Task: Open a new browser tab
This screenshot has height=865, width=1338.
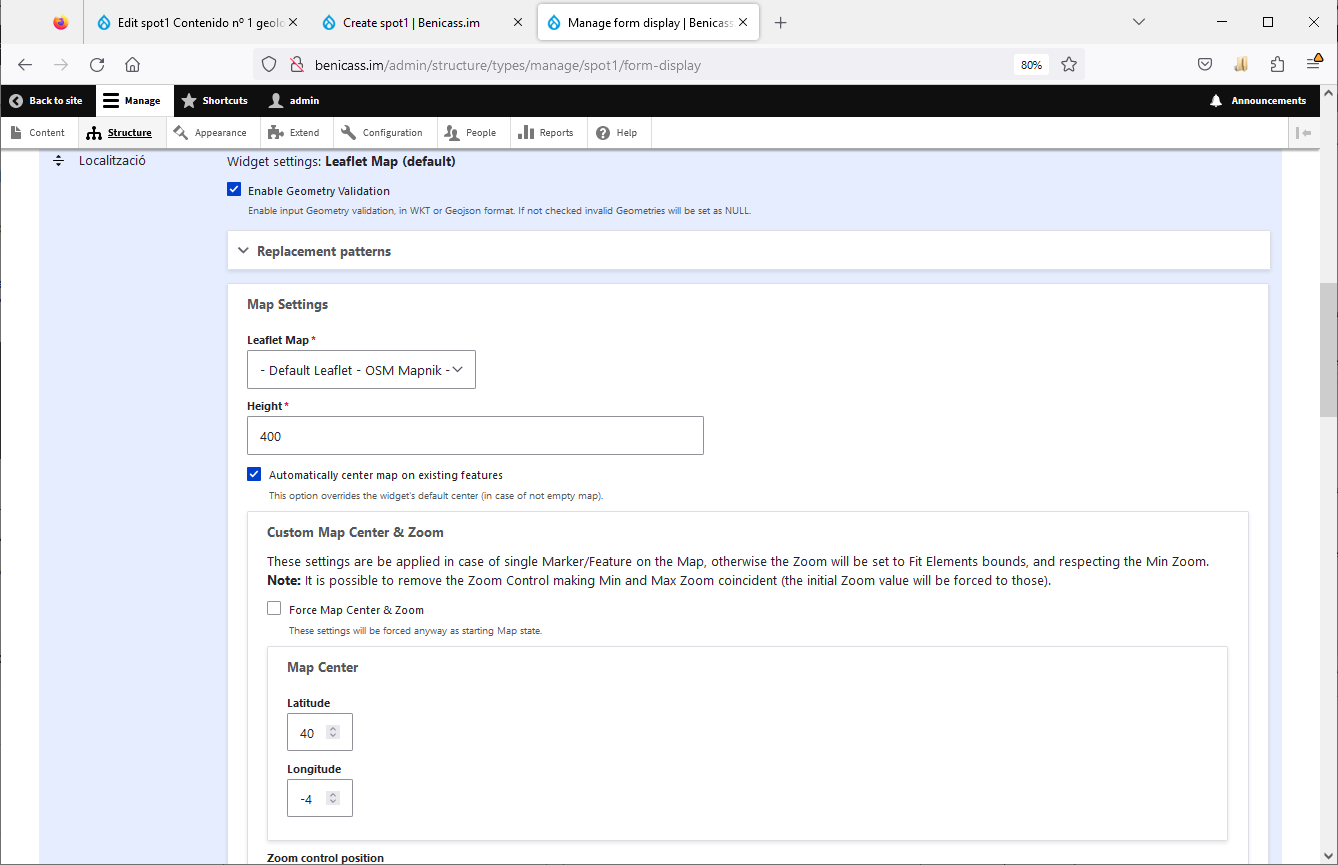Action: [x=781, y=23]
